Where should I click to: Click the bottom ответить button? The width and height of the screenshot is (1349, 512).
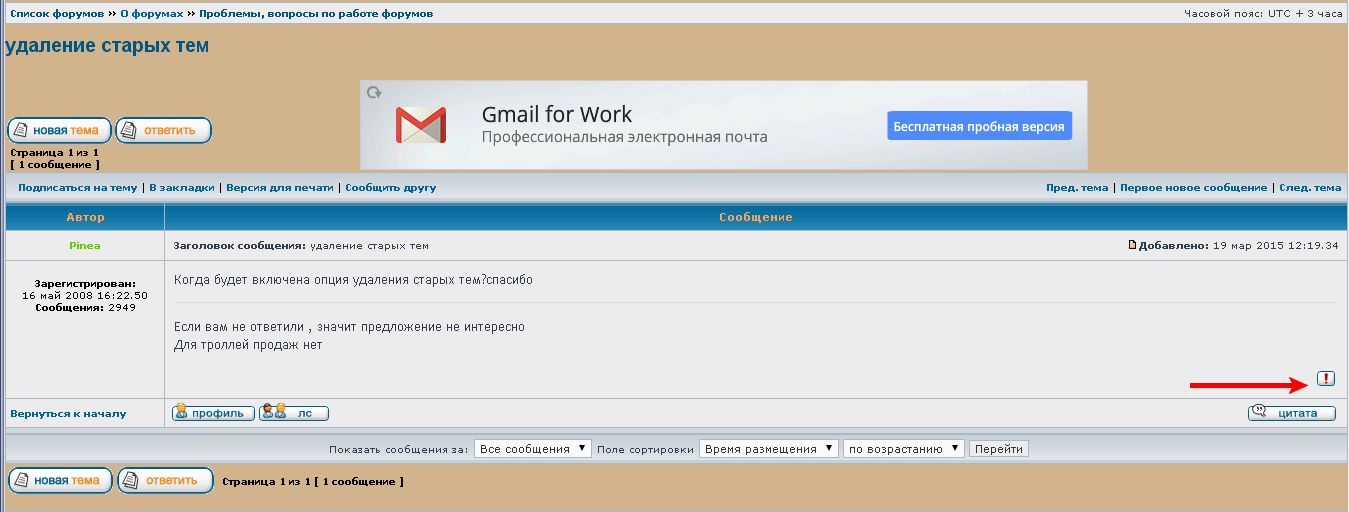165,481
